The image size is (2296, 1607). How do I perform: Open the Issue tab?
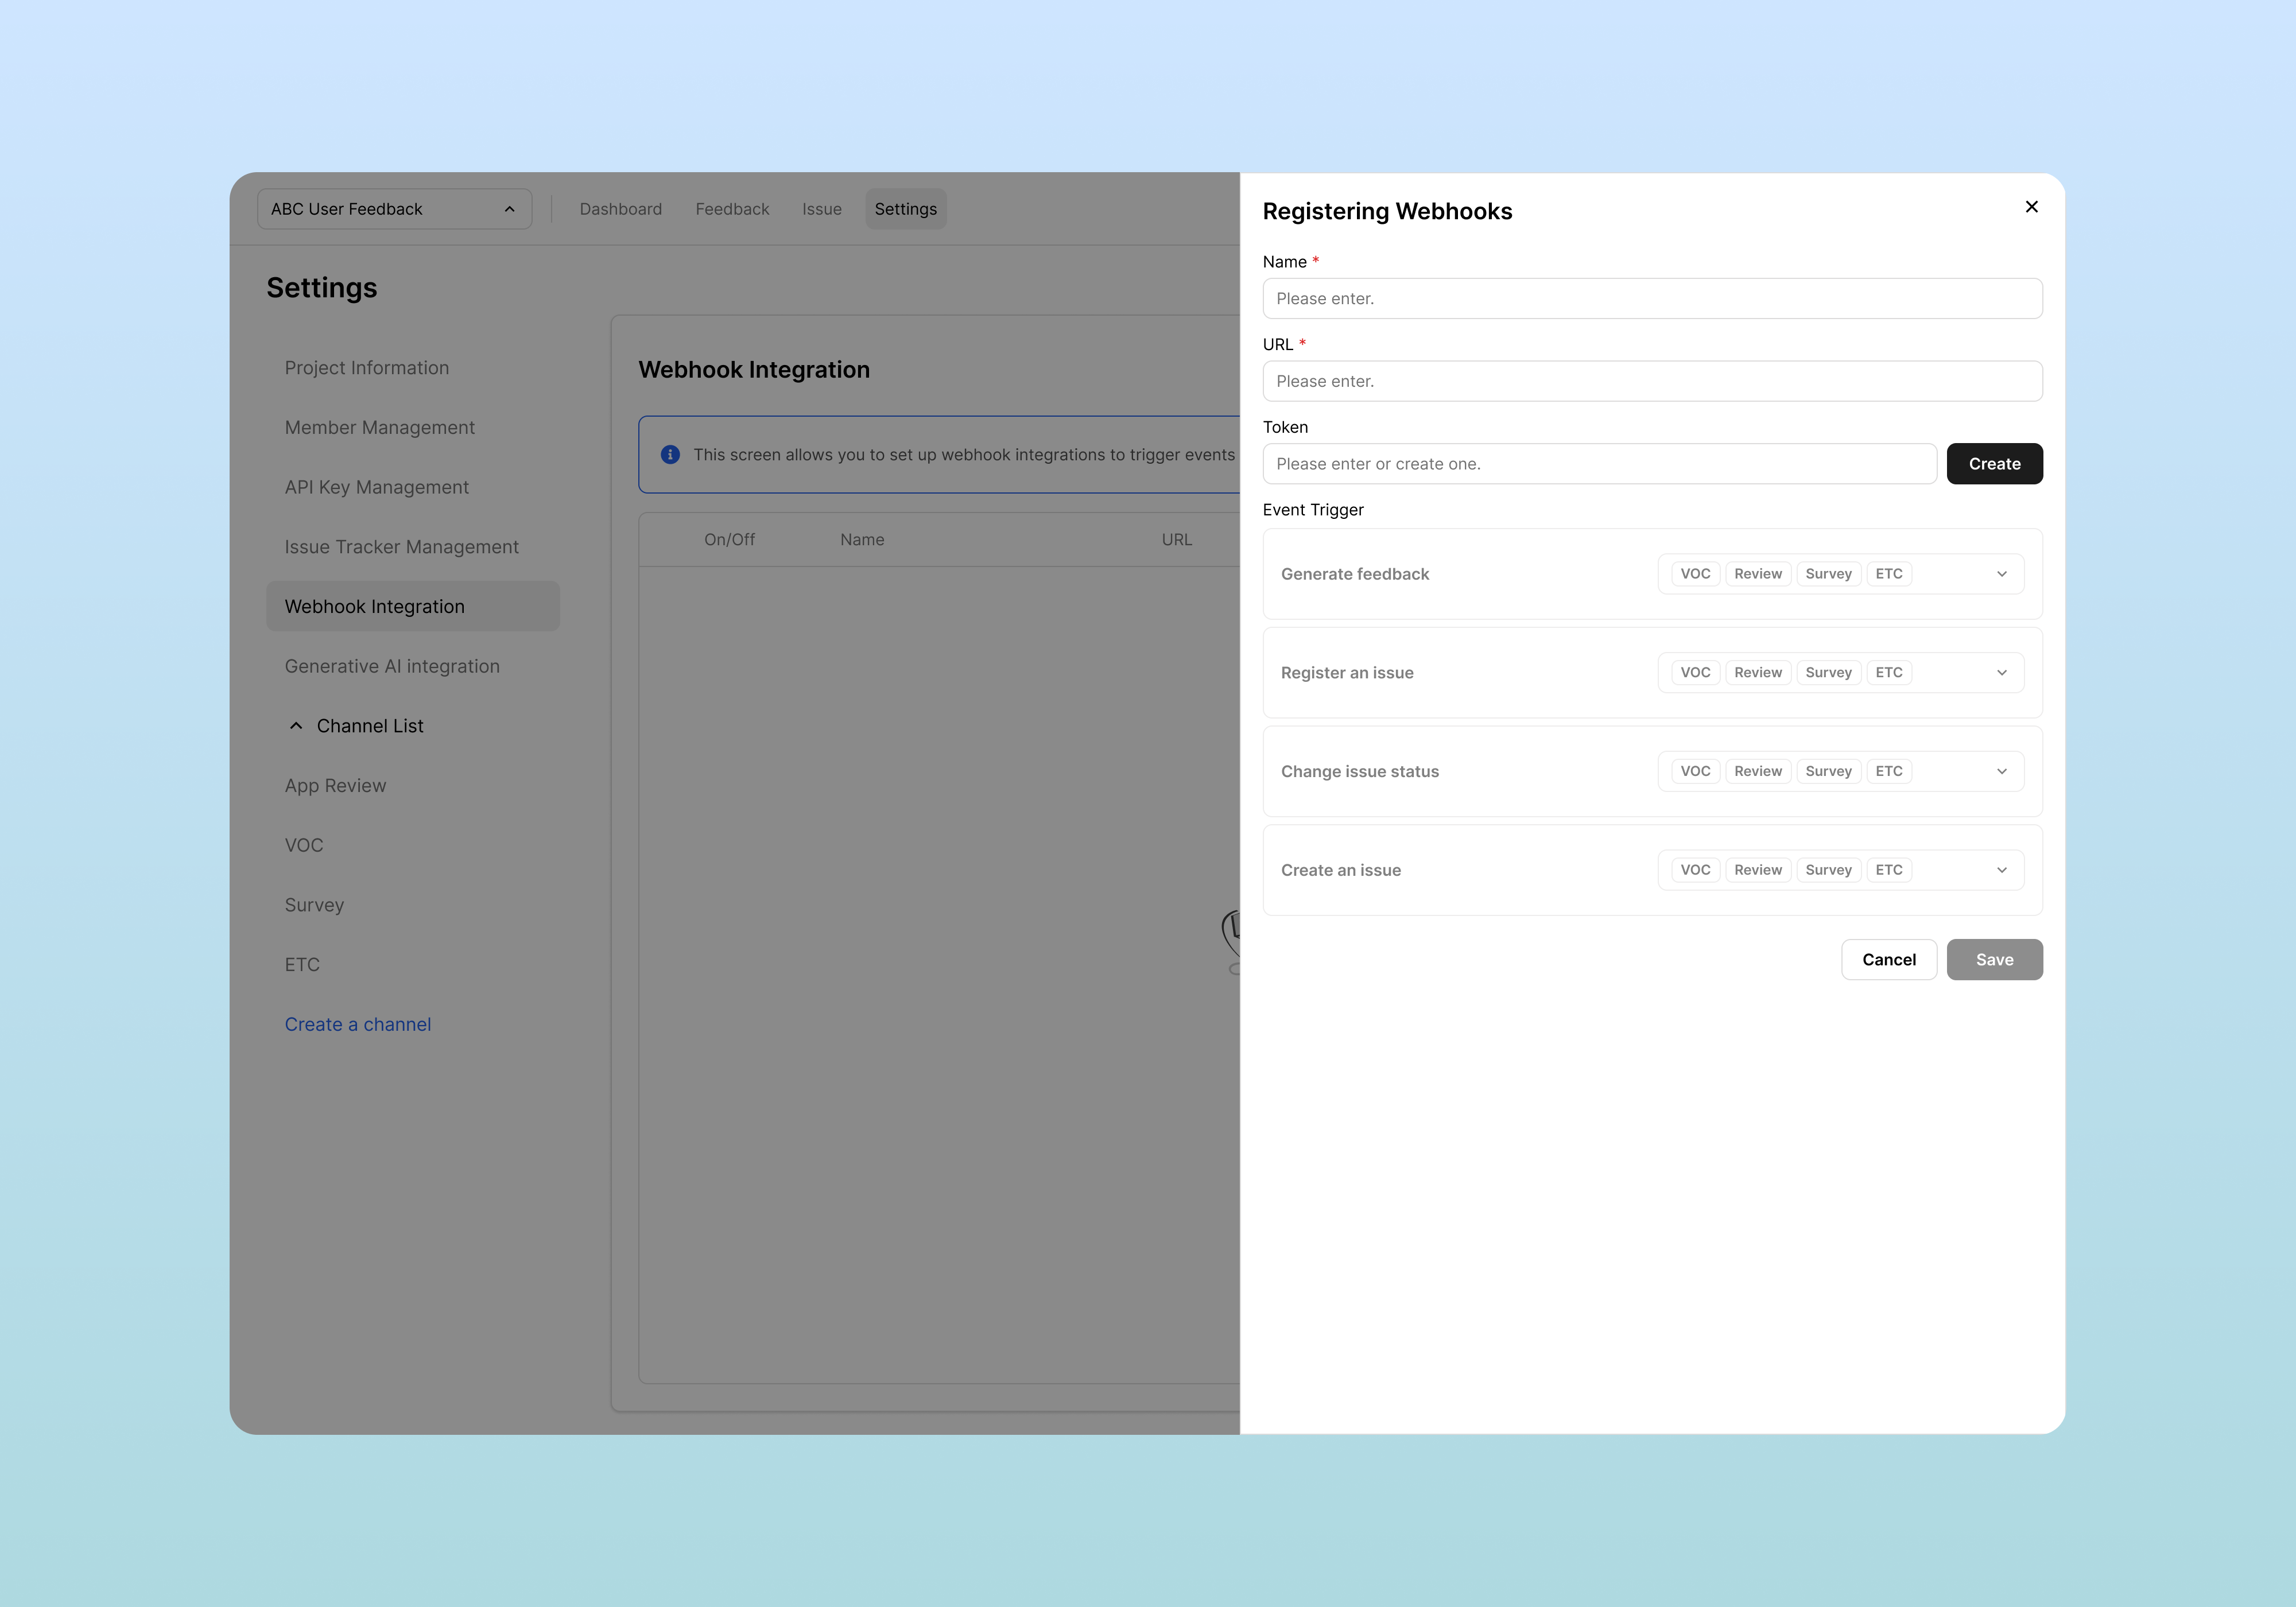tap(821, 208)
